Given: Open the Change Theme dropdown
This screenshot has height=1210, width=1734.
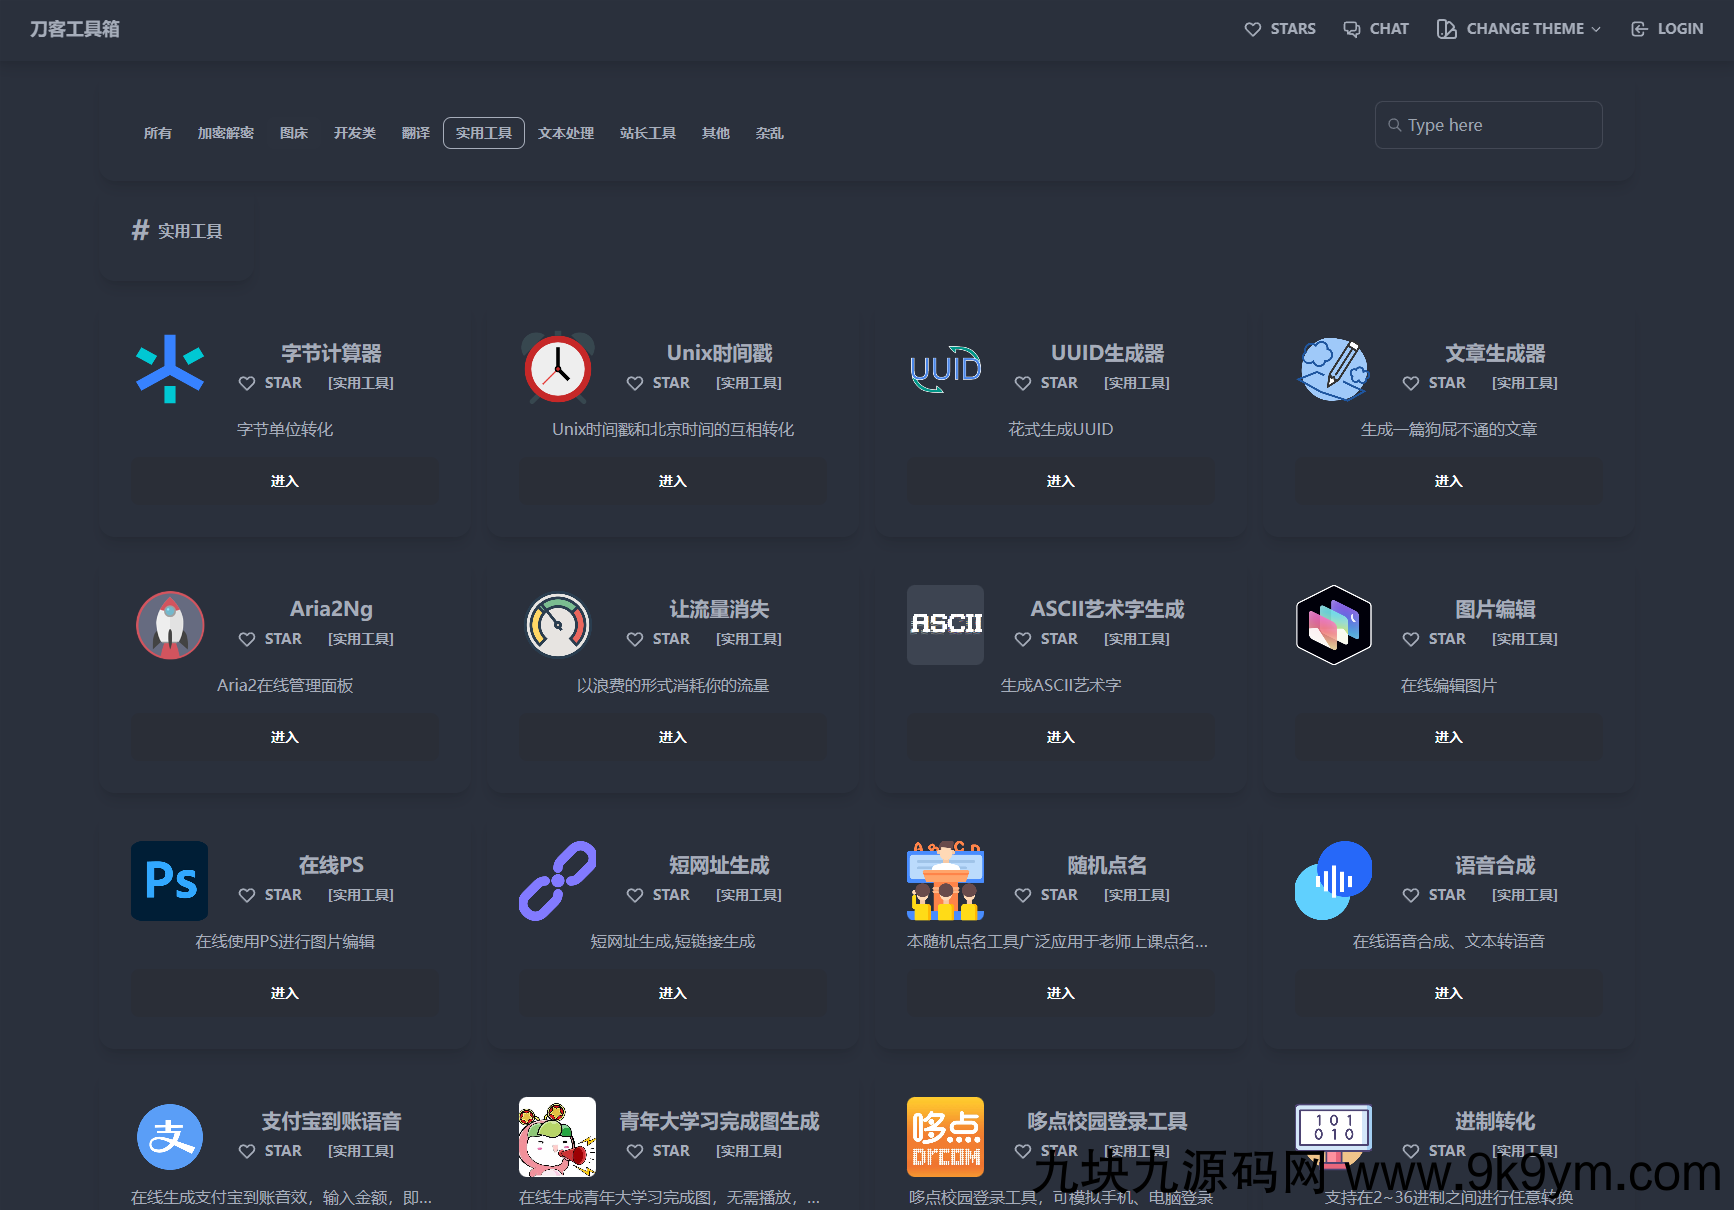Looking at the screenshot, I should 1518,29.
